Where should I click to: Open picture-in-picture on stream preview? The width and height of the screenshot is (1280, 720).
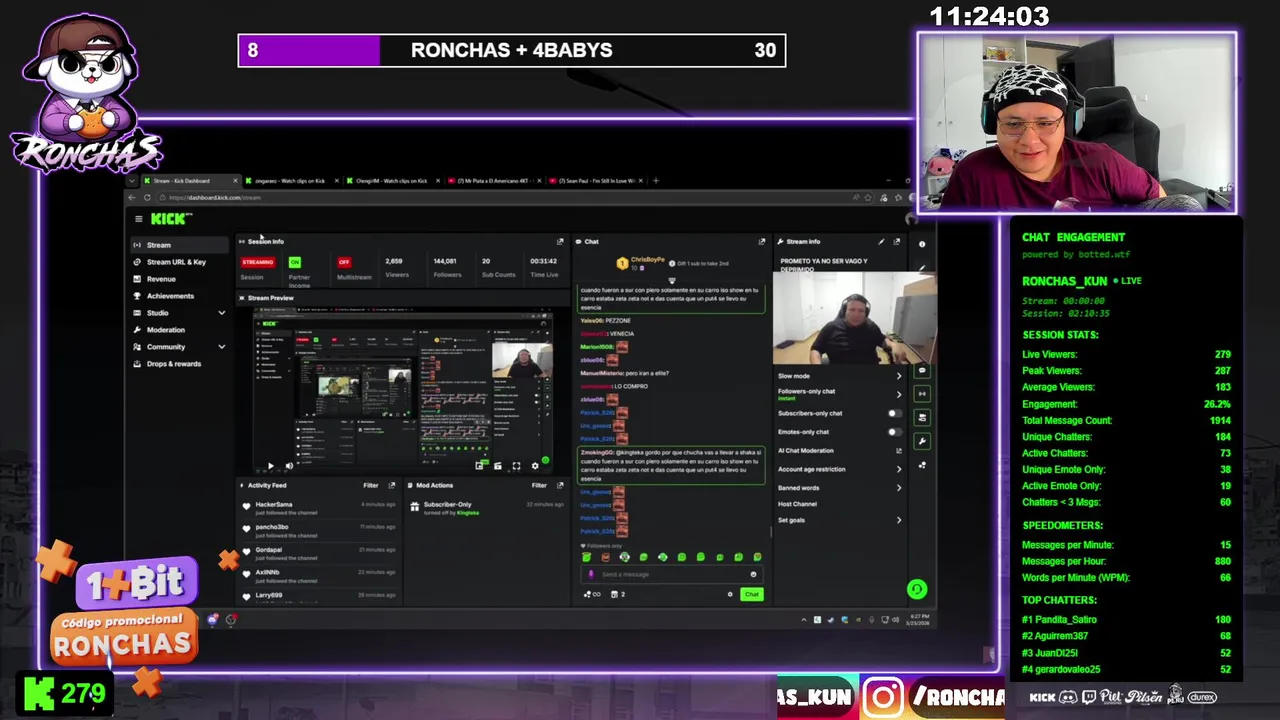480,466
